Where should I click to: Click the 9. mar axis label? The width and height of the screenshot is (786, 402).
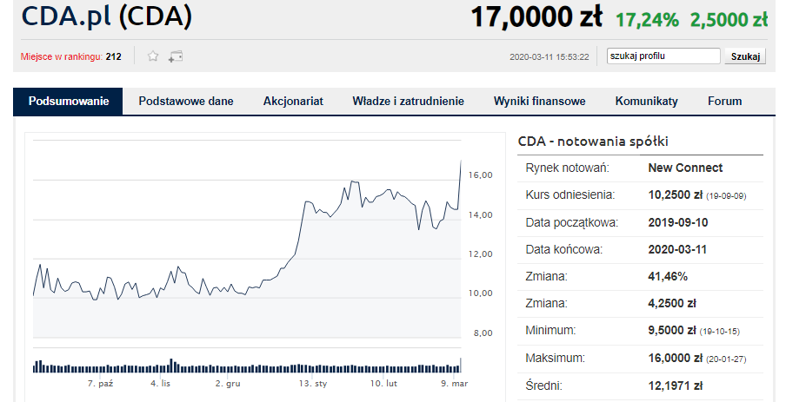pyautogui.click(x=454, y=384)
